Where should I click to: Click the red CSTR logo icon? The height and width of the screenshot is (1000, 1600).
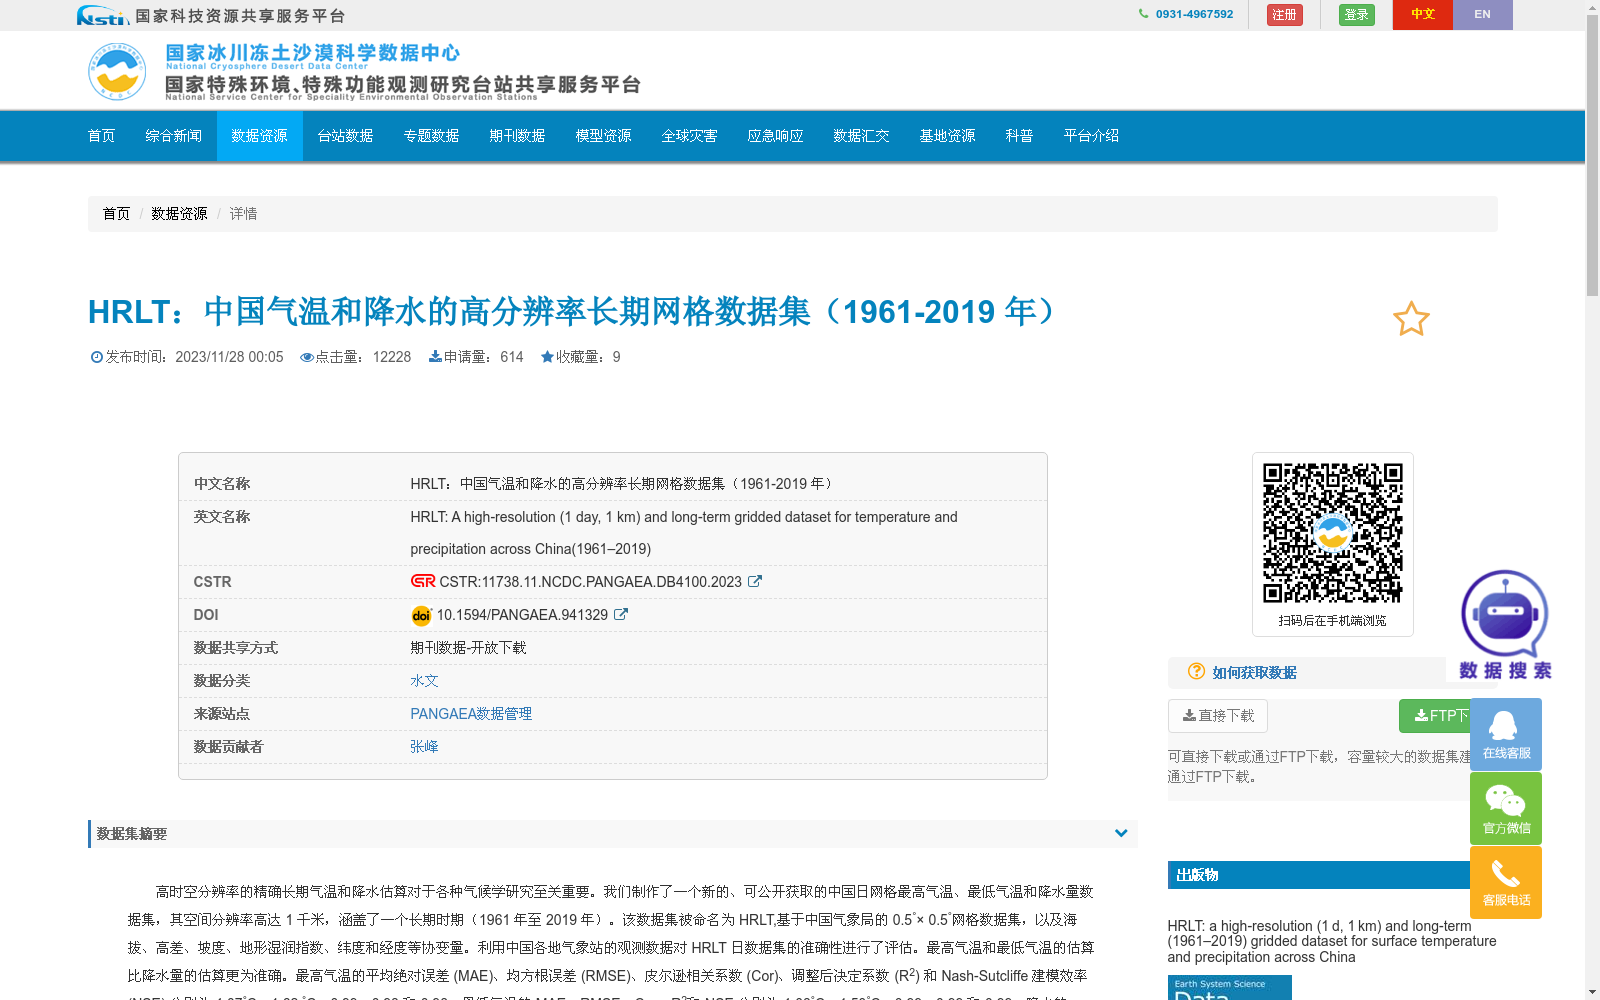423,581
